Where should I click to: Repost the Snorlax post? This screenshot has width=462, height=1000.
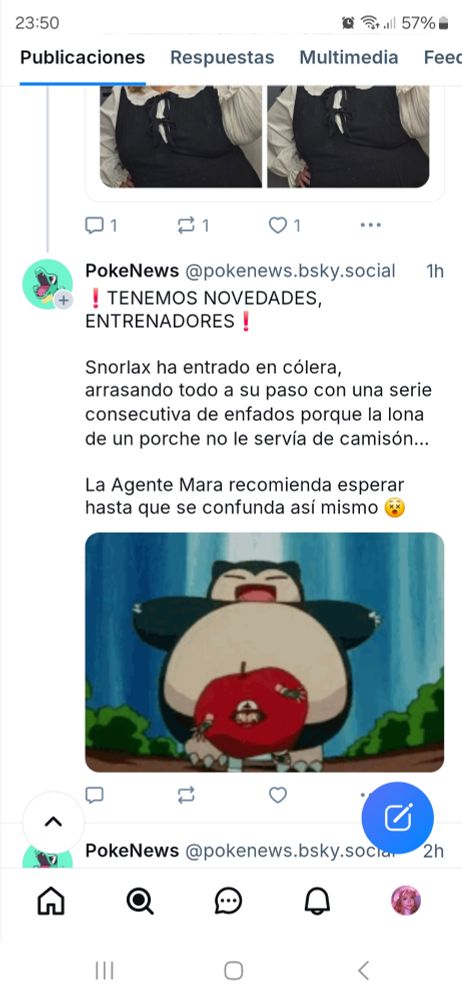point(186,795)
